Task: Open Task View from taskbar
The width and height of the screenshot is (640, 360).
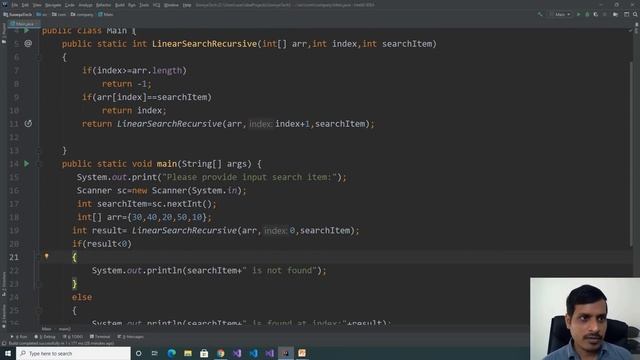Action: [x=155, y=353]
